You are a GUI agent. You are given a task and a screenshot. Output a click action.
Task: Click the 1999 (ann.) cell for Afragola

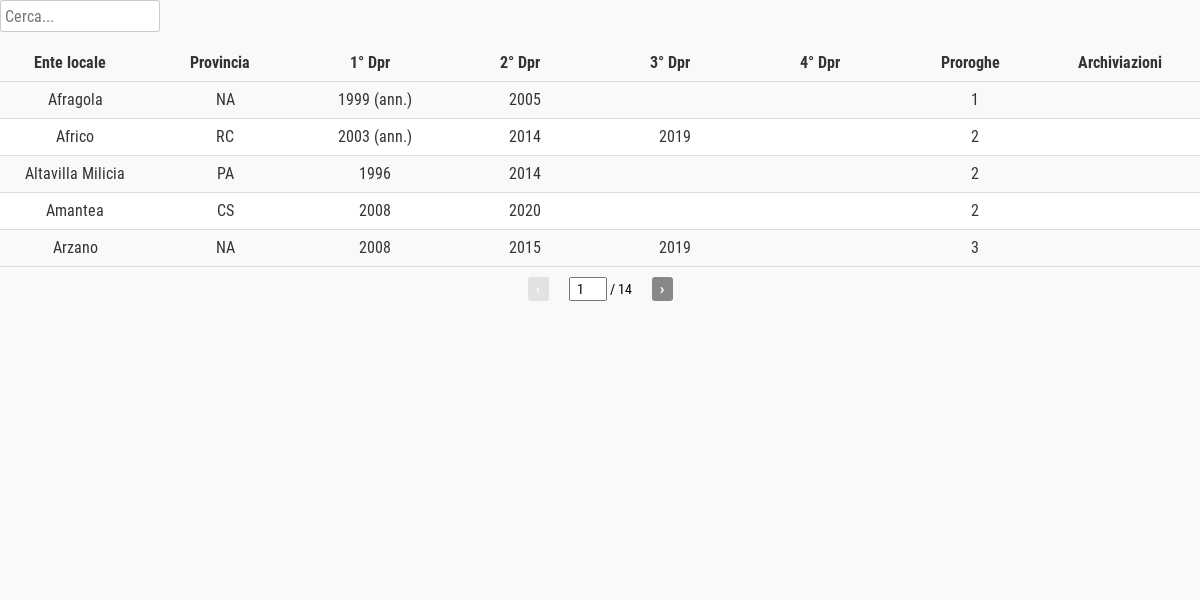[375, 100]
